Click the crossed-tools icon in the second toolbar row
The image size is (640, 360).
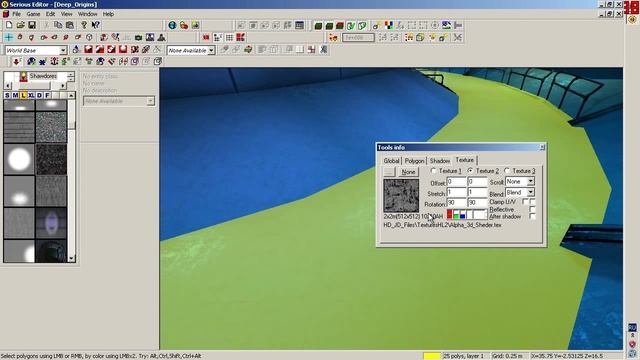coord(458,38)
